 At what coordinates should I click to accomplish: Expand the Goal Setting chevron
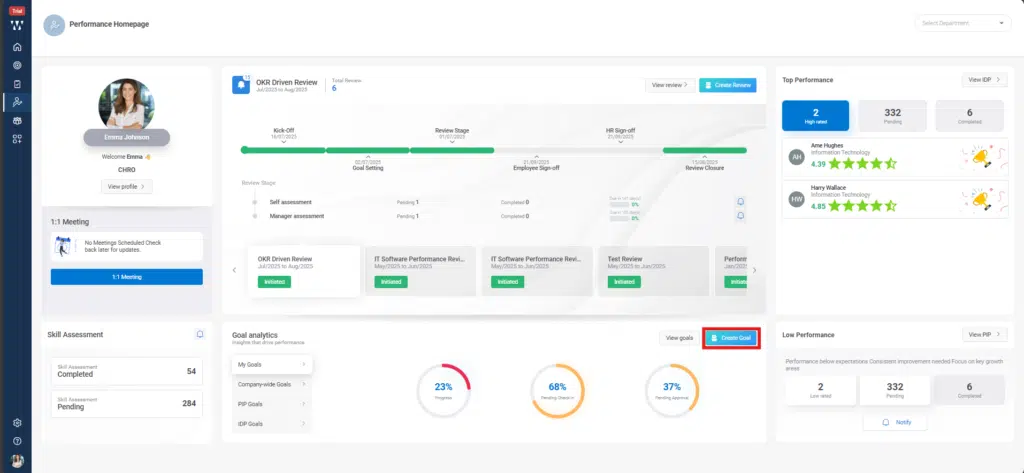coord(368,157)
